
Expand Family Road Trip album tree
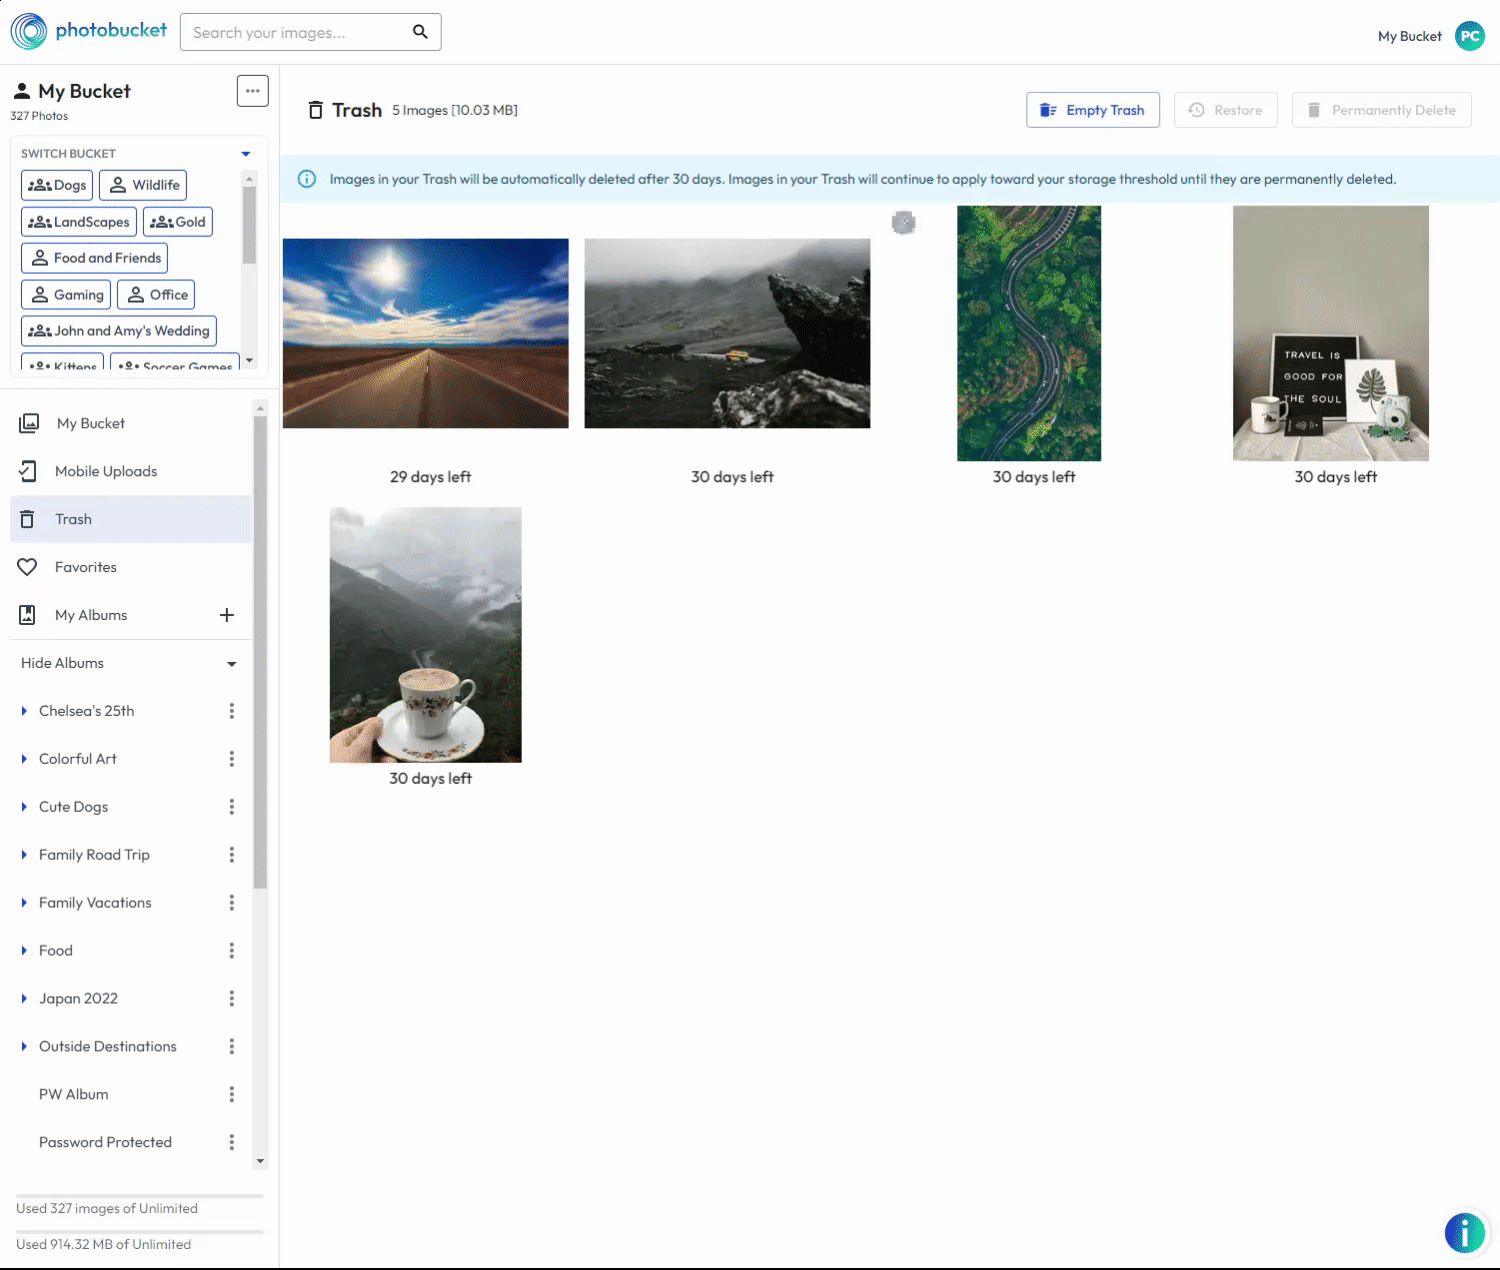tap(24, 855)
